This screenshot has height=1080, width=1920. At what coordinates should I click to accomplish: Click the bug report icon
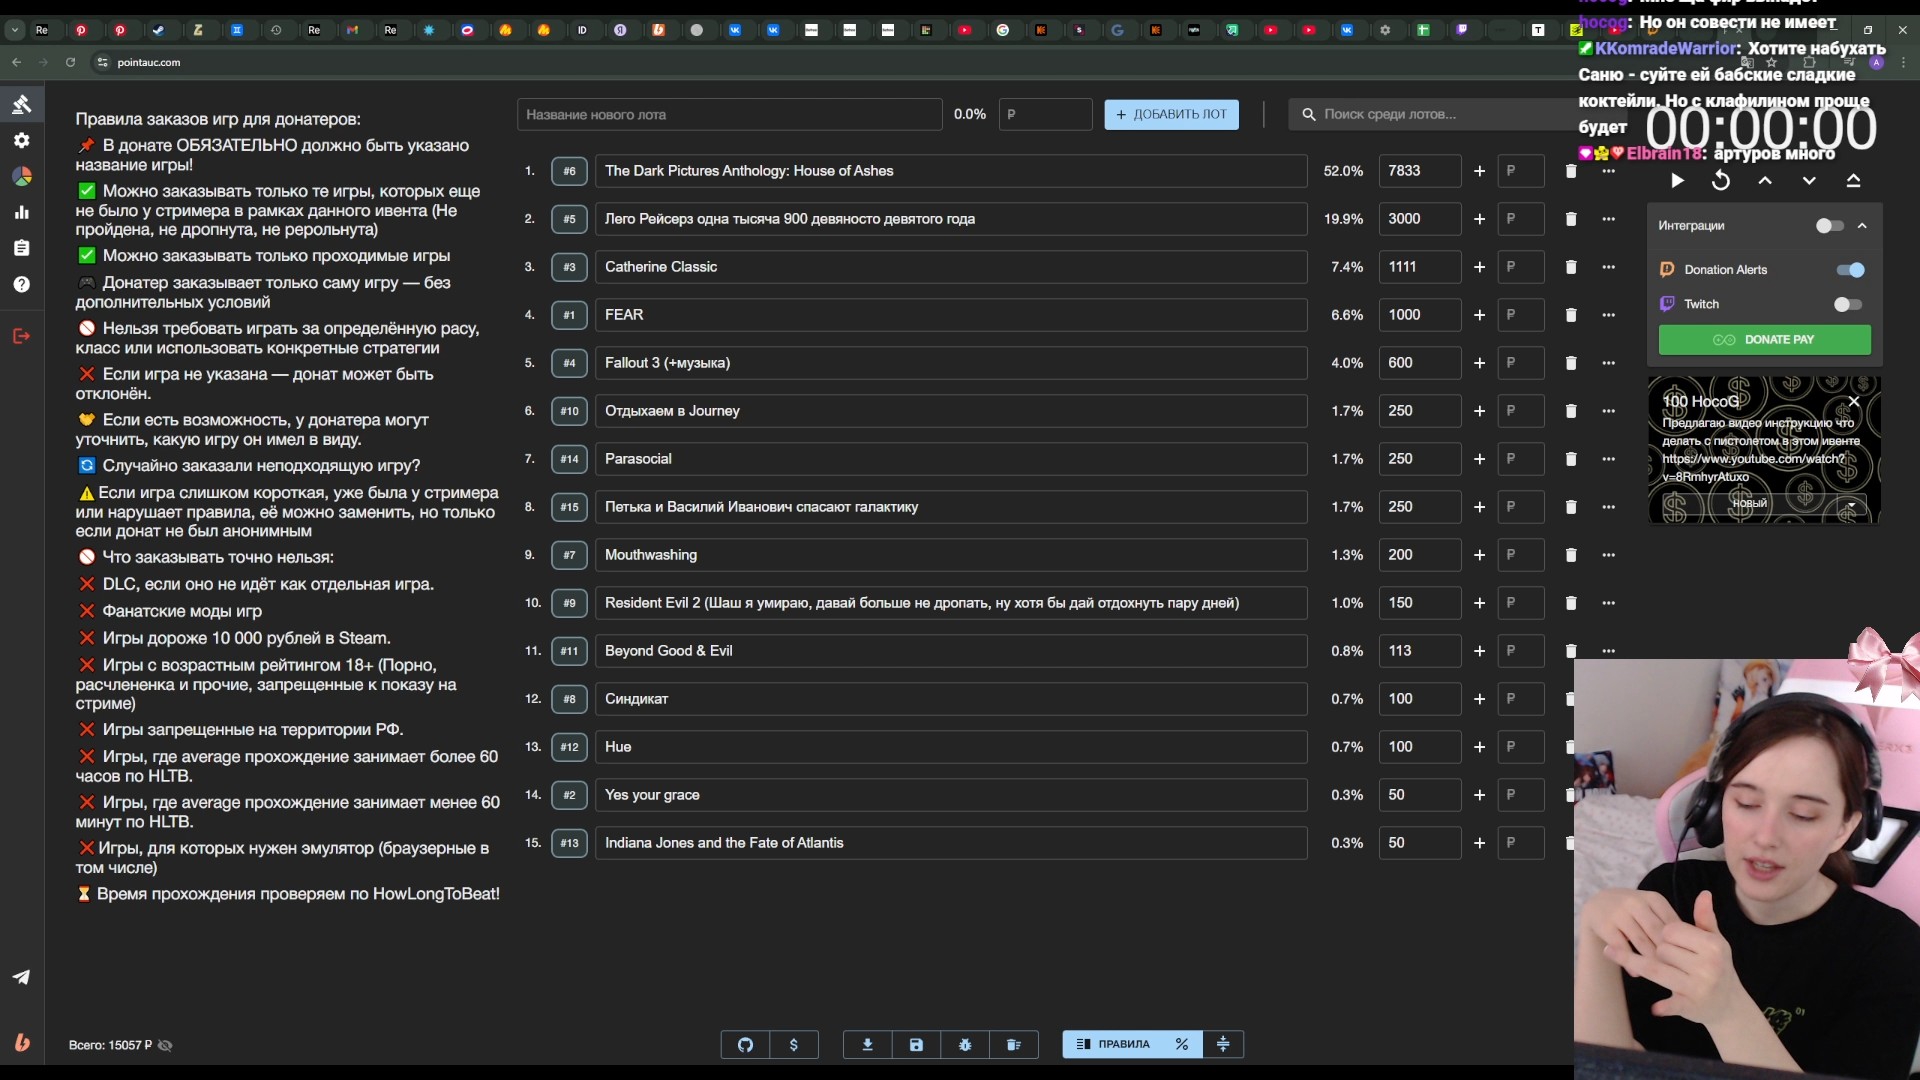point(965,1044)
